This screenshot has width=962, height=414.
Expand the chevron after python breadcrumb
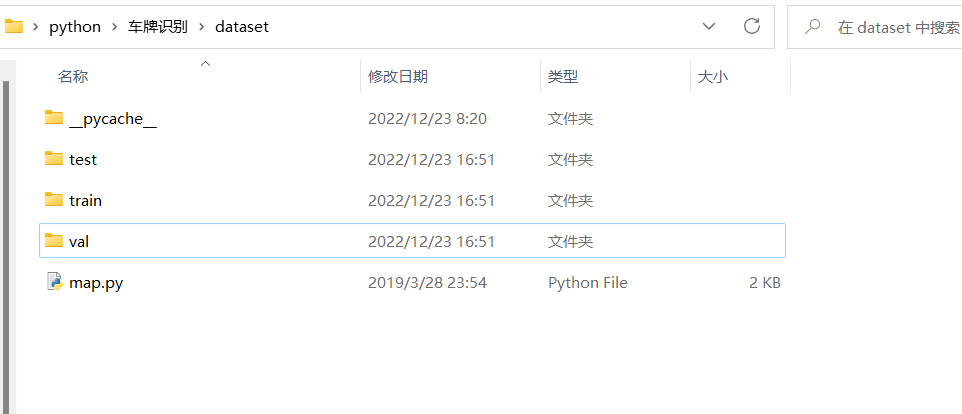coord(114,27)
